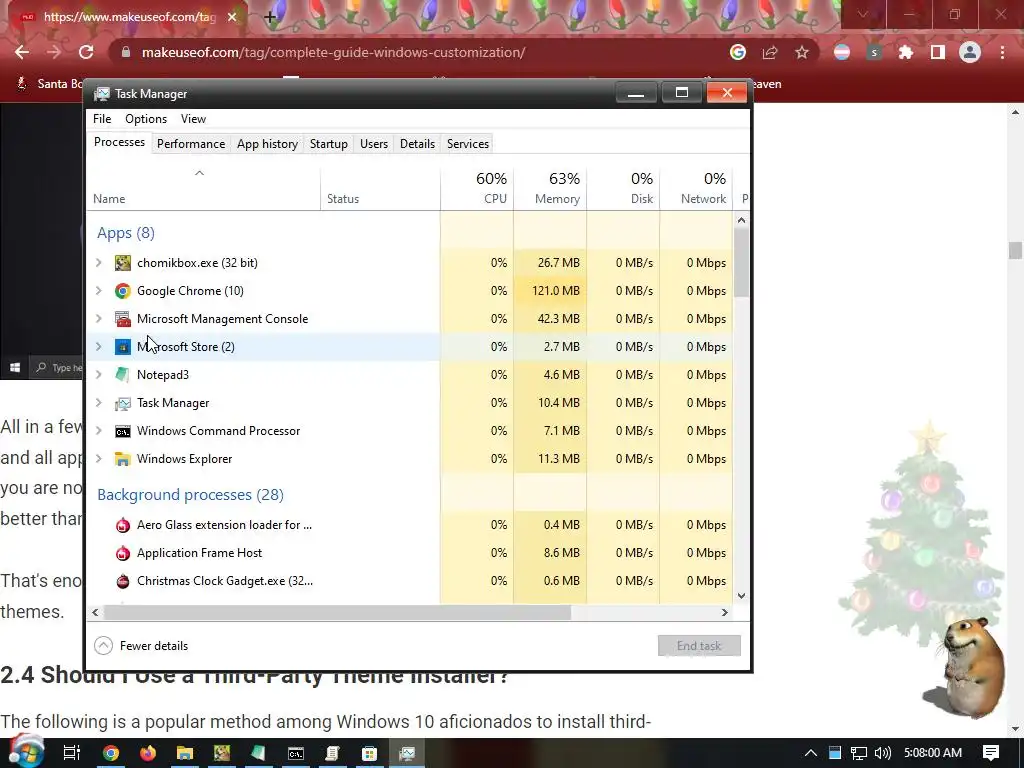The height and width of the screenshot is (768, 1024).
Task: Show hidden system tray icons
Action: [x=810, y=753]
